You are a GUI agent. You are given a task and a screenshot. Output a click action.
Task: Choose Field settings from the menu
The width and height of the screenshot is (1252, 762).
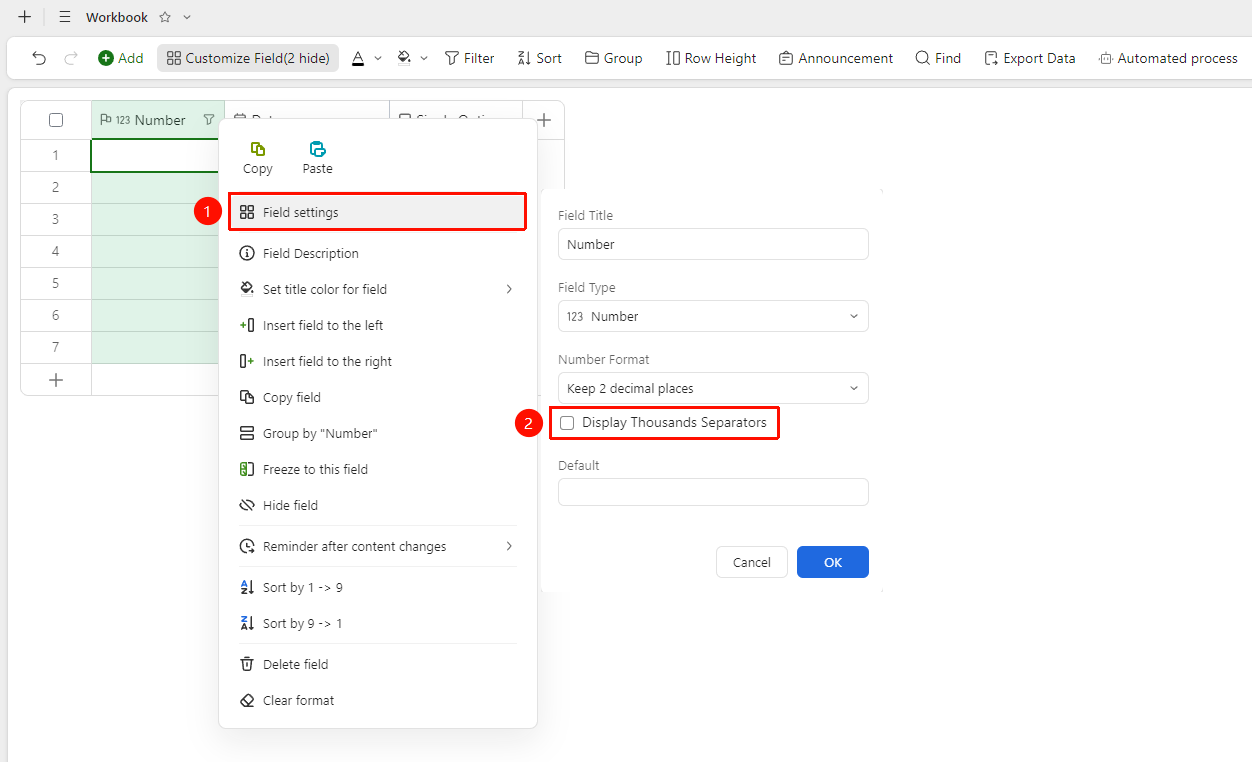378,212
